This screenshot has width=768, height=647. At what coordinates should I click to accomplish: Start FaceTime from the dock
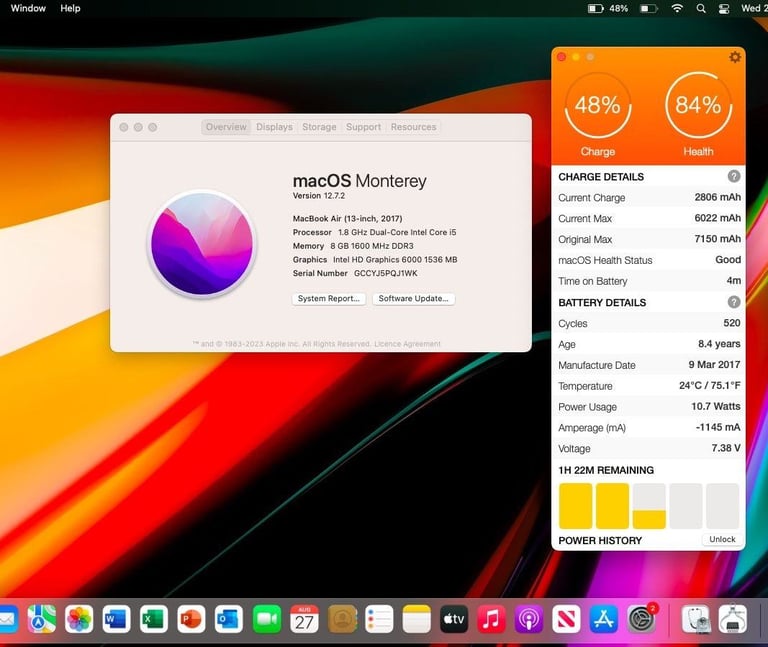266,619
